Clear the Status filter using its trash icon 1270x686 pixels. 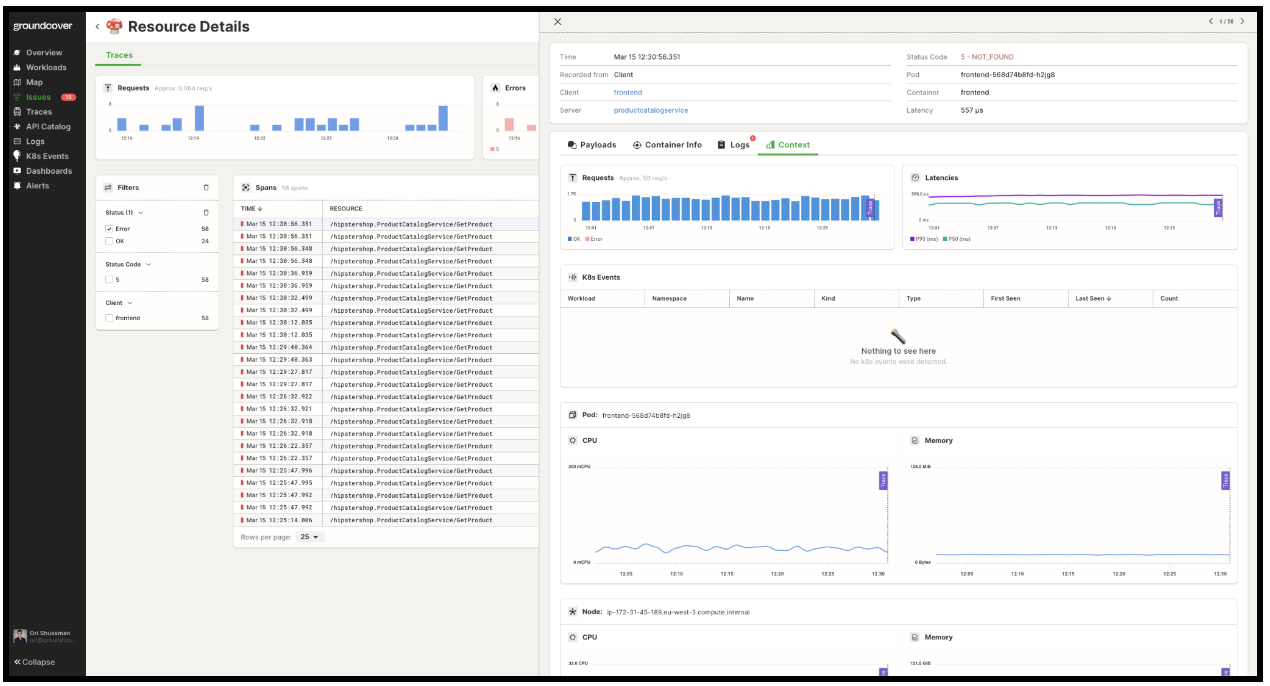click(x=206, y=212)
